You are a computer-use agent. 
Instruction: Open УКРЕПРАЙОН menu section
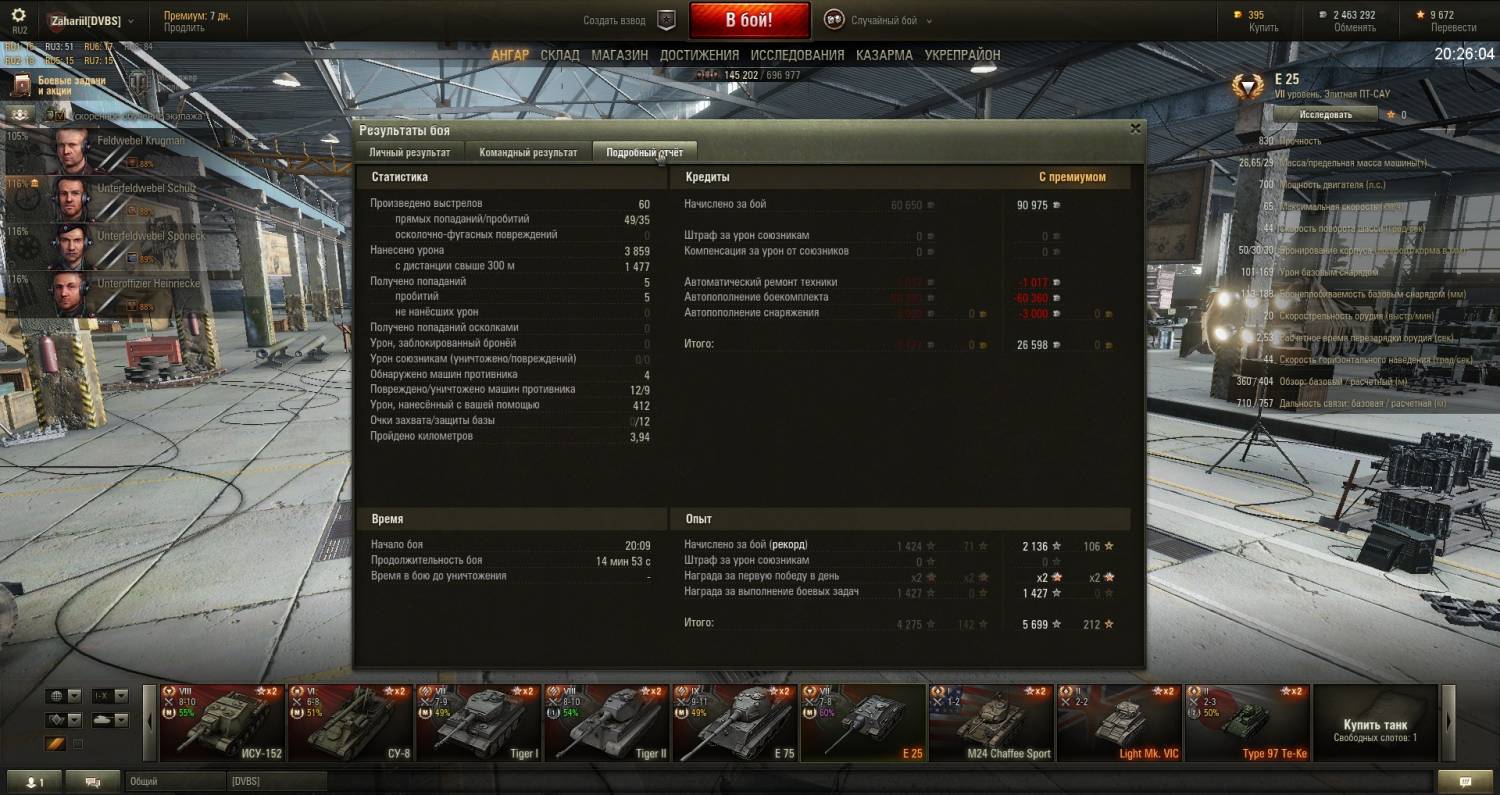tap(962, 55)
